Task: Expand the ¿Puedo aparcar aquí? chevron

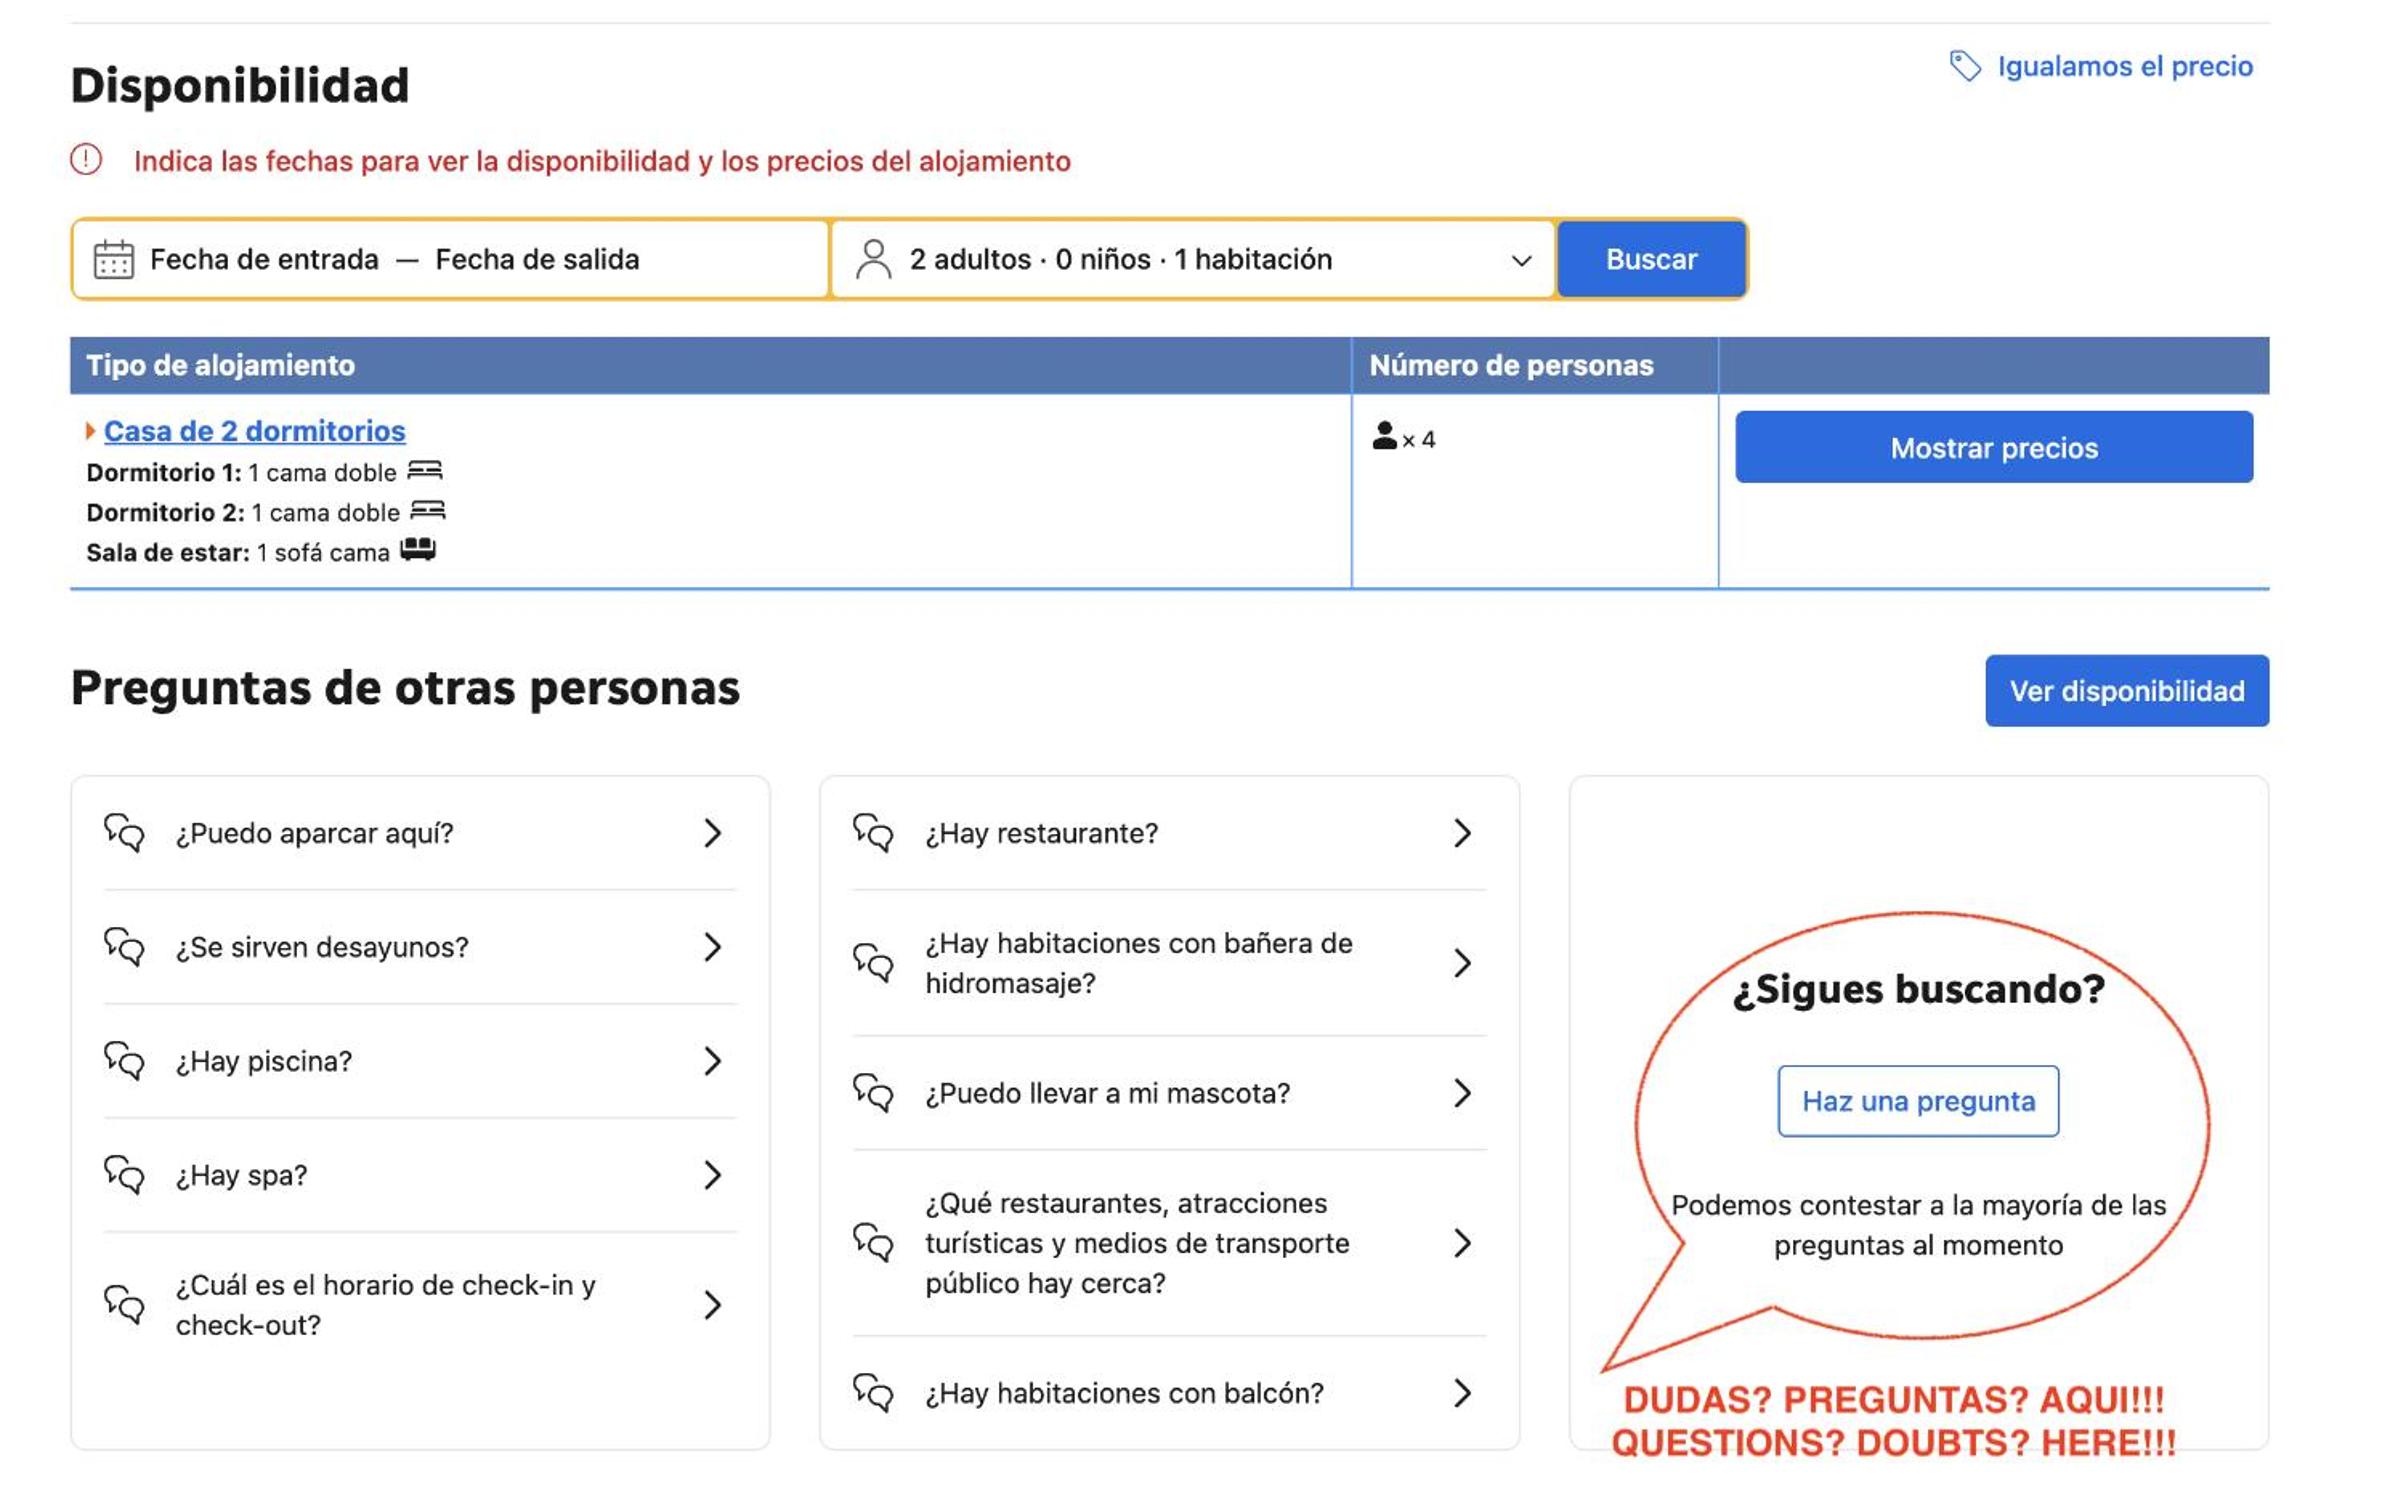Action: 712,832
